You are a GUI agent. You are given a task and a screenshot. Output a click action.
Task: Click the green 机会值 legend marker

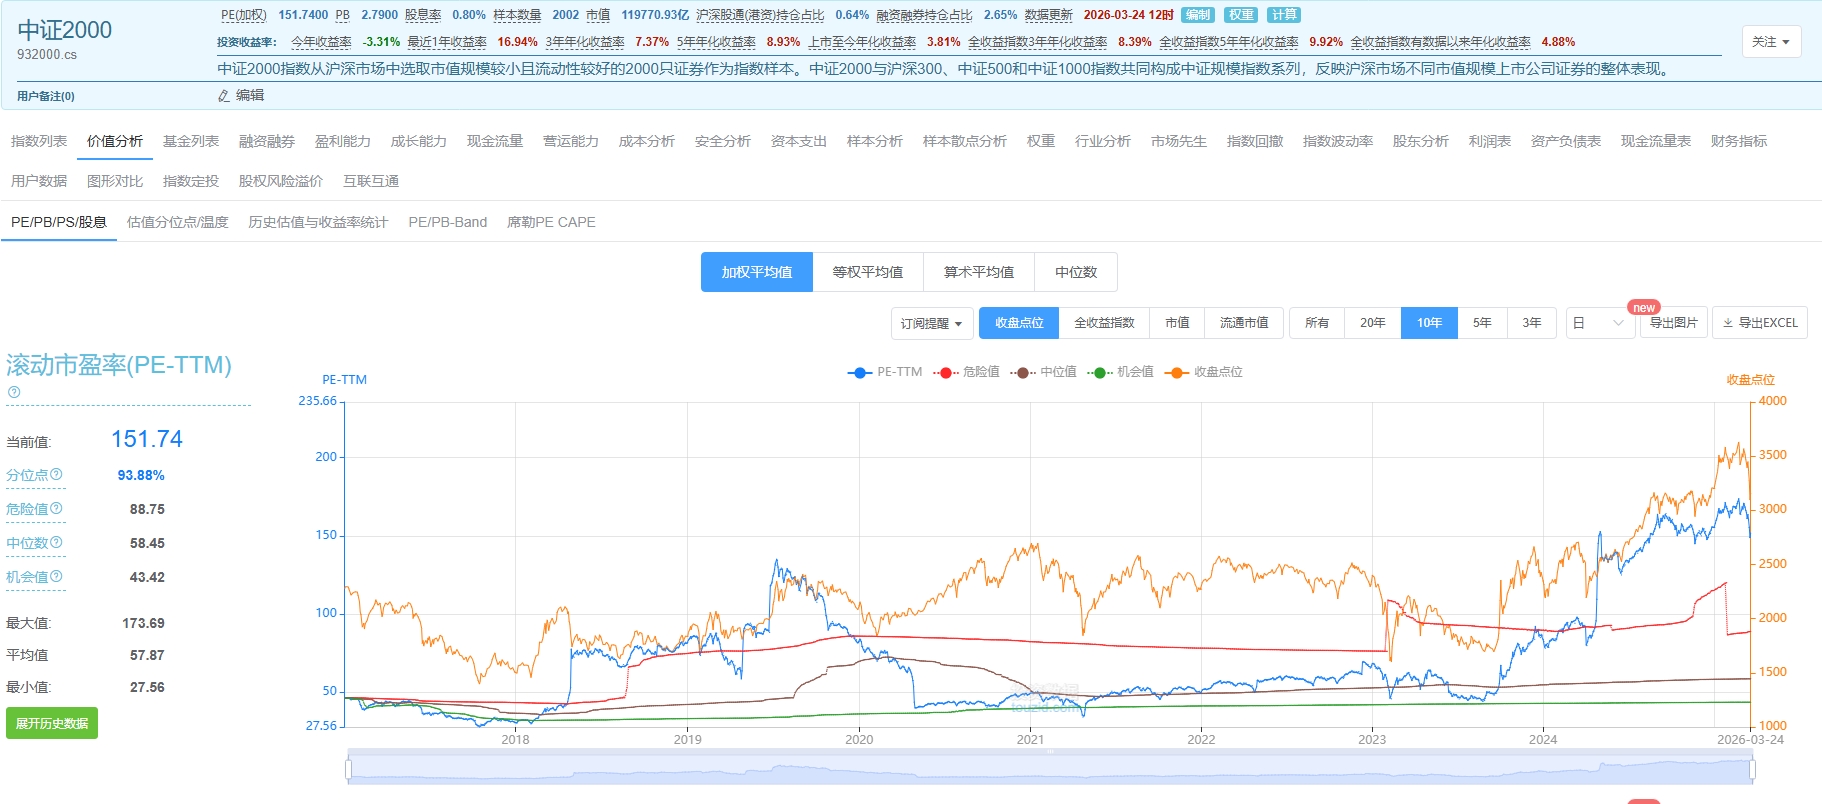point(1099,372)
